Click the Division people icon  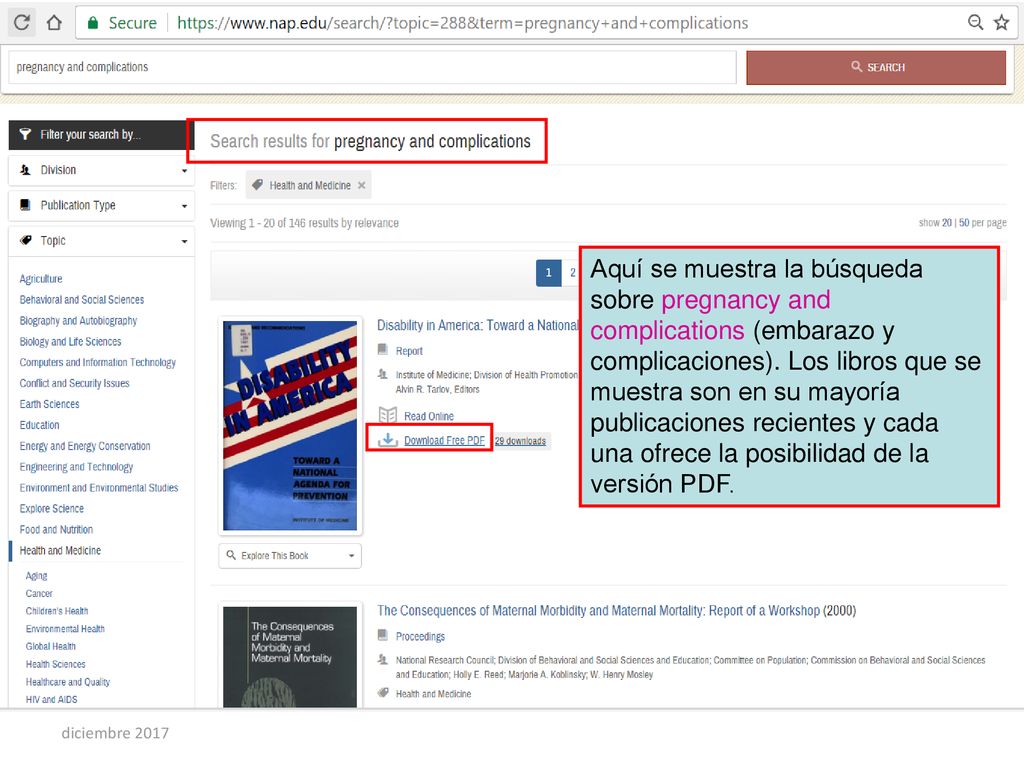25,170
